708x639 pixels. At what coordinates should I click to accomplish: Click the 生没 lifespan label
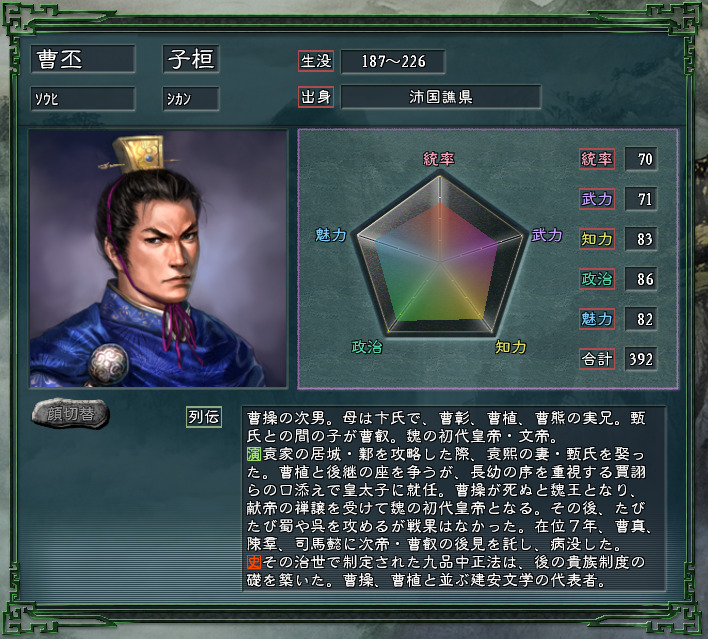tap(316, 61)
